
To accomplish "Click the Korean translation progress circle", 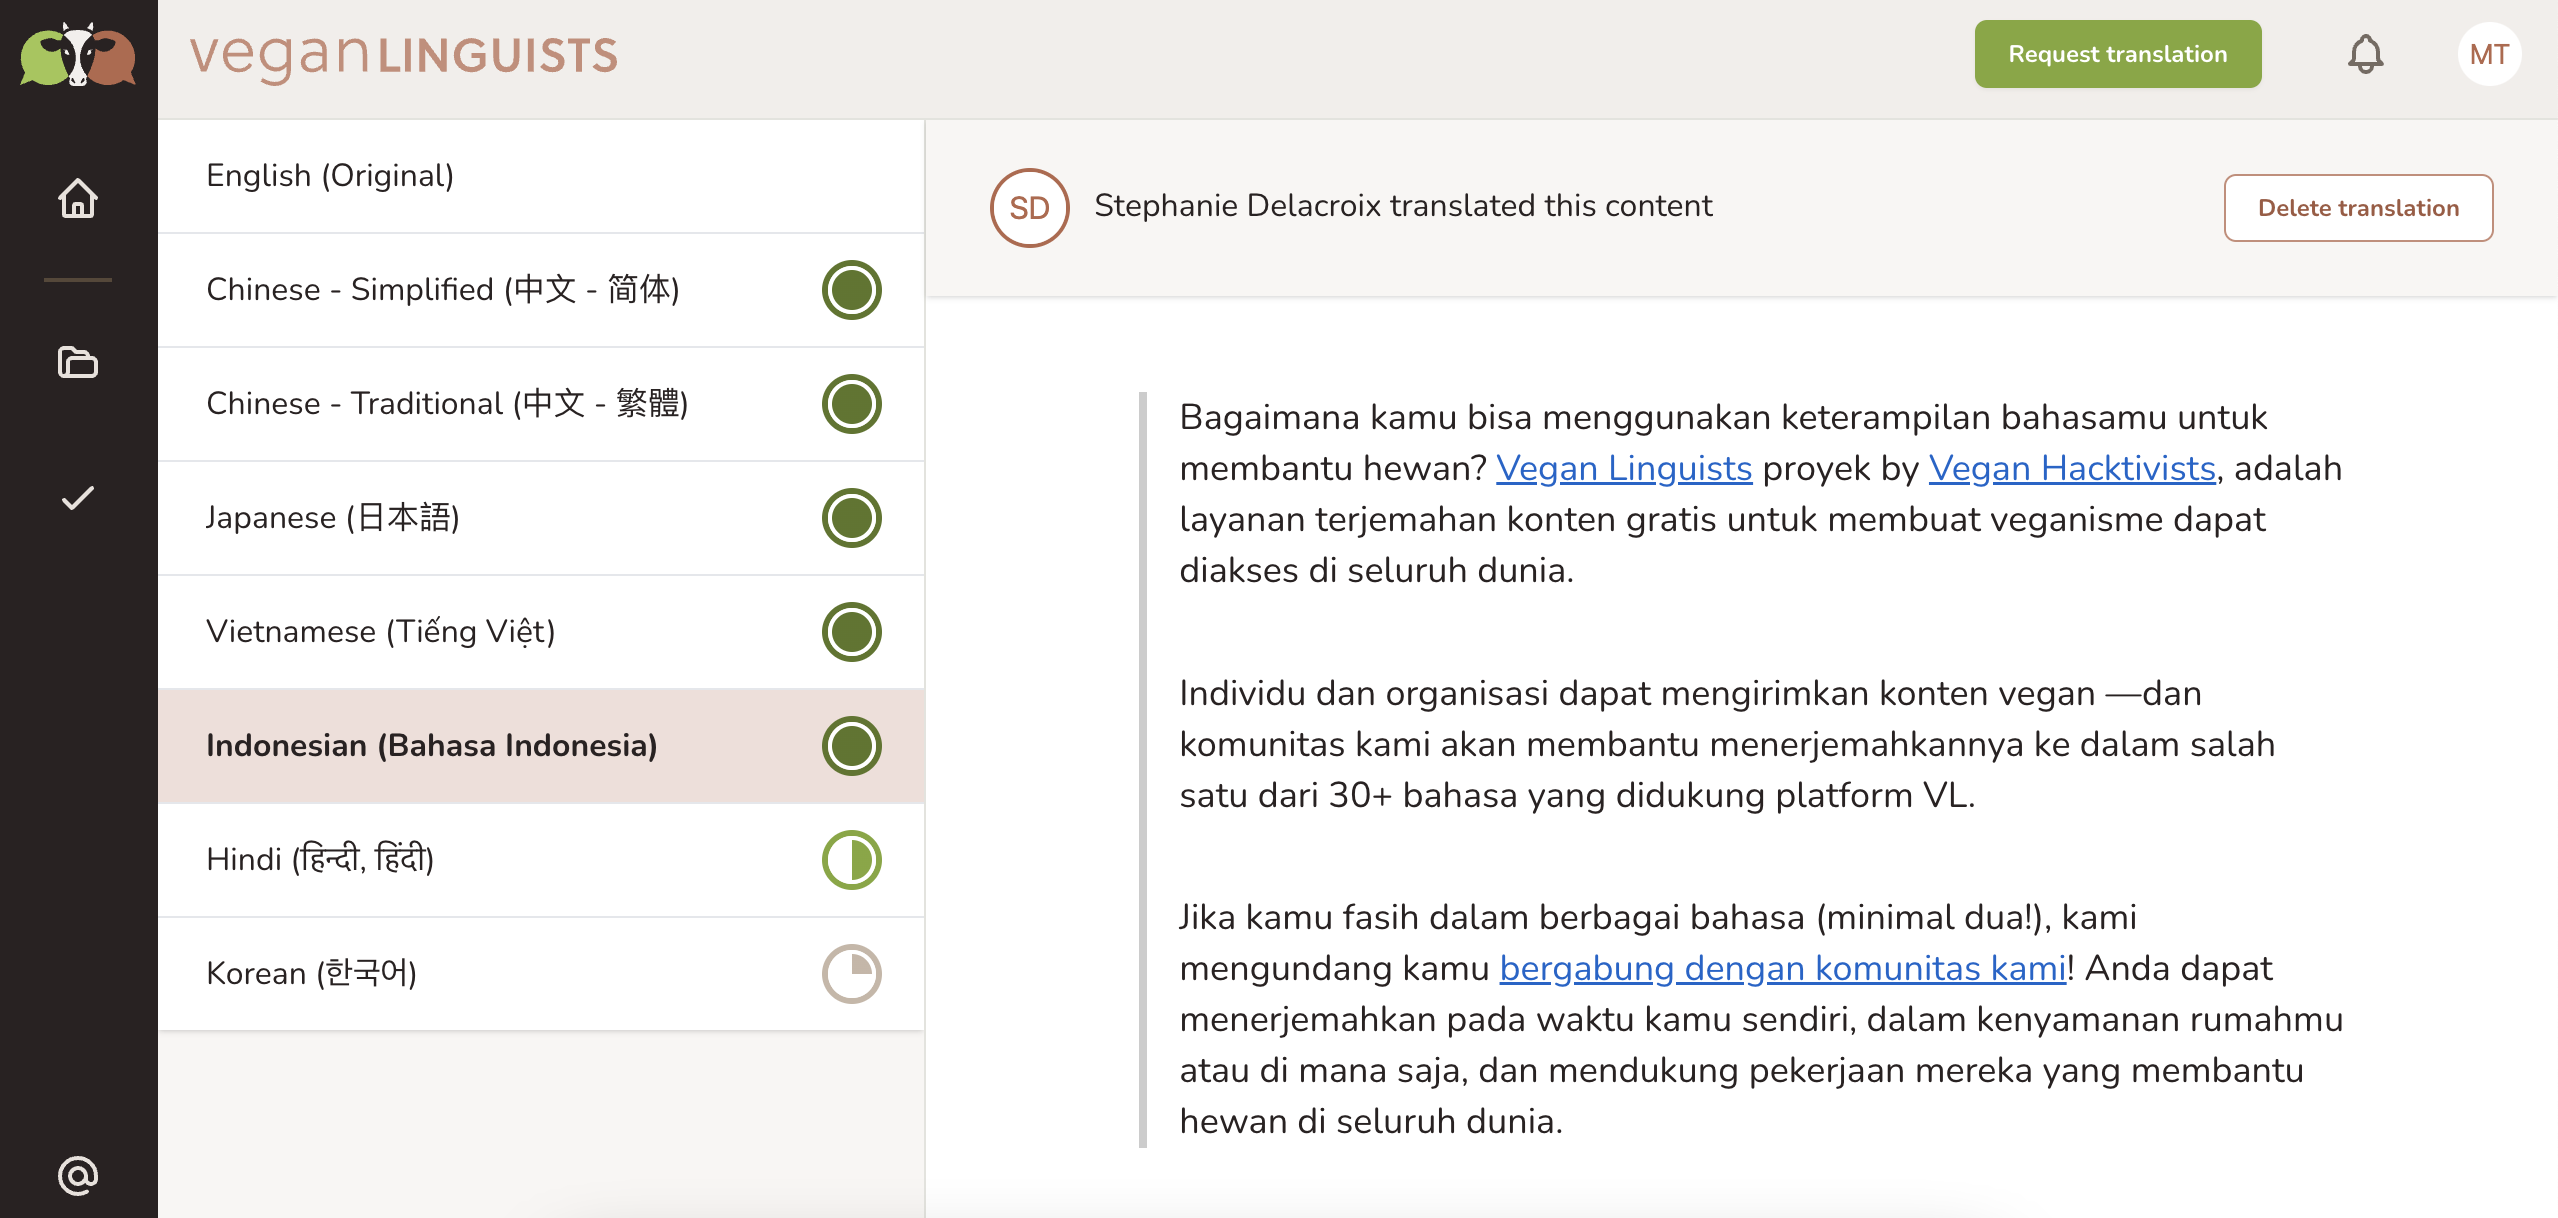I will pyautogui.click(x=849, y=972).
